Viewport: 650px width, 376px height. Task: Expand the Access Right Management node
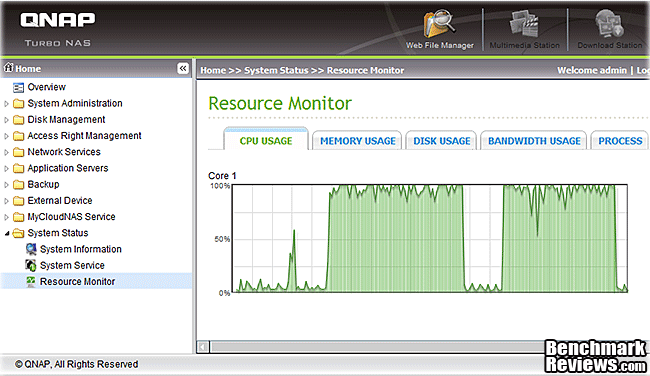[6, 136]
